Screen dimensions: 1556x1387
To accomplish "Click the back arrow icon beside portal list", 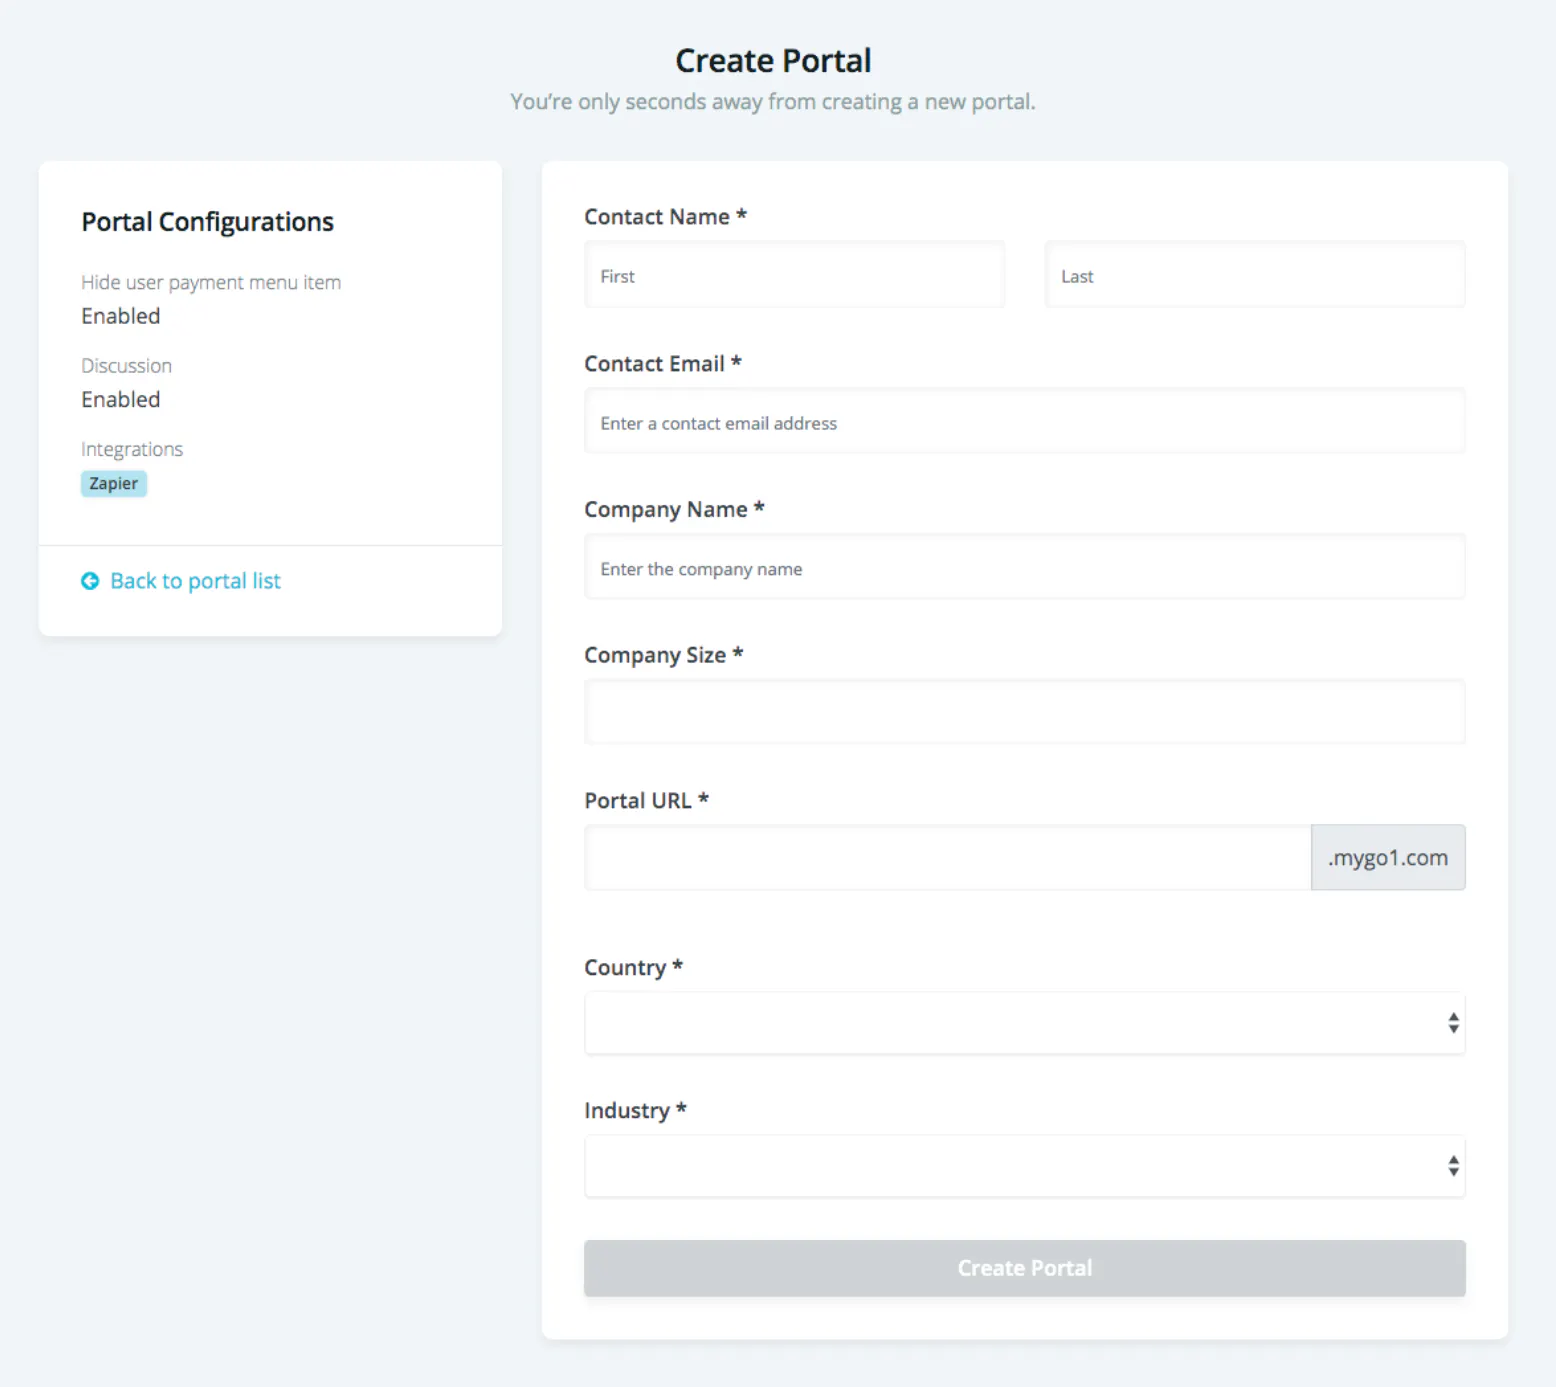I will 90,581.
